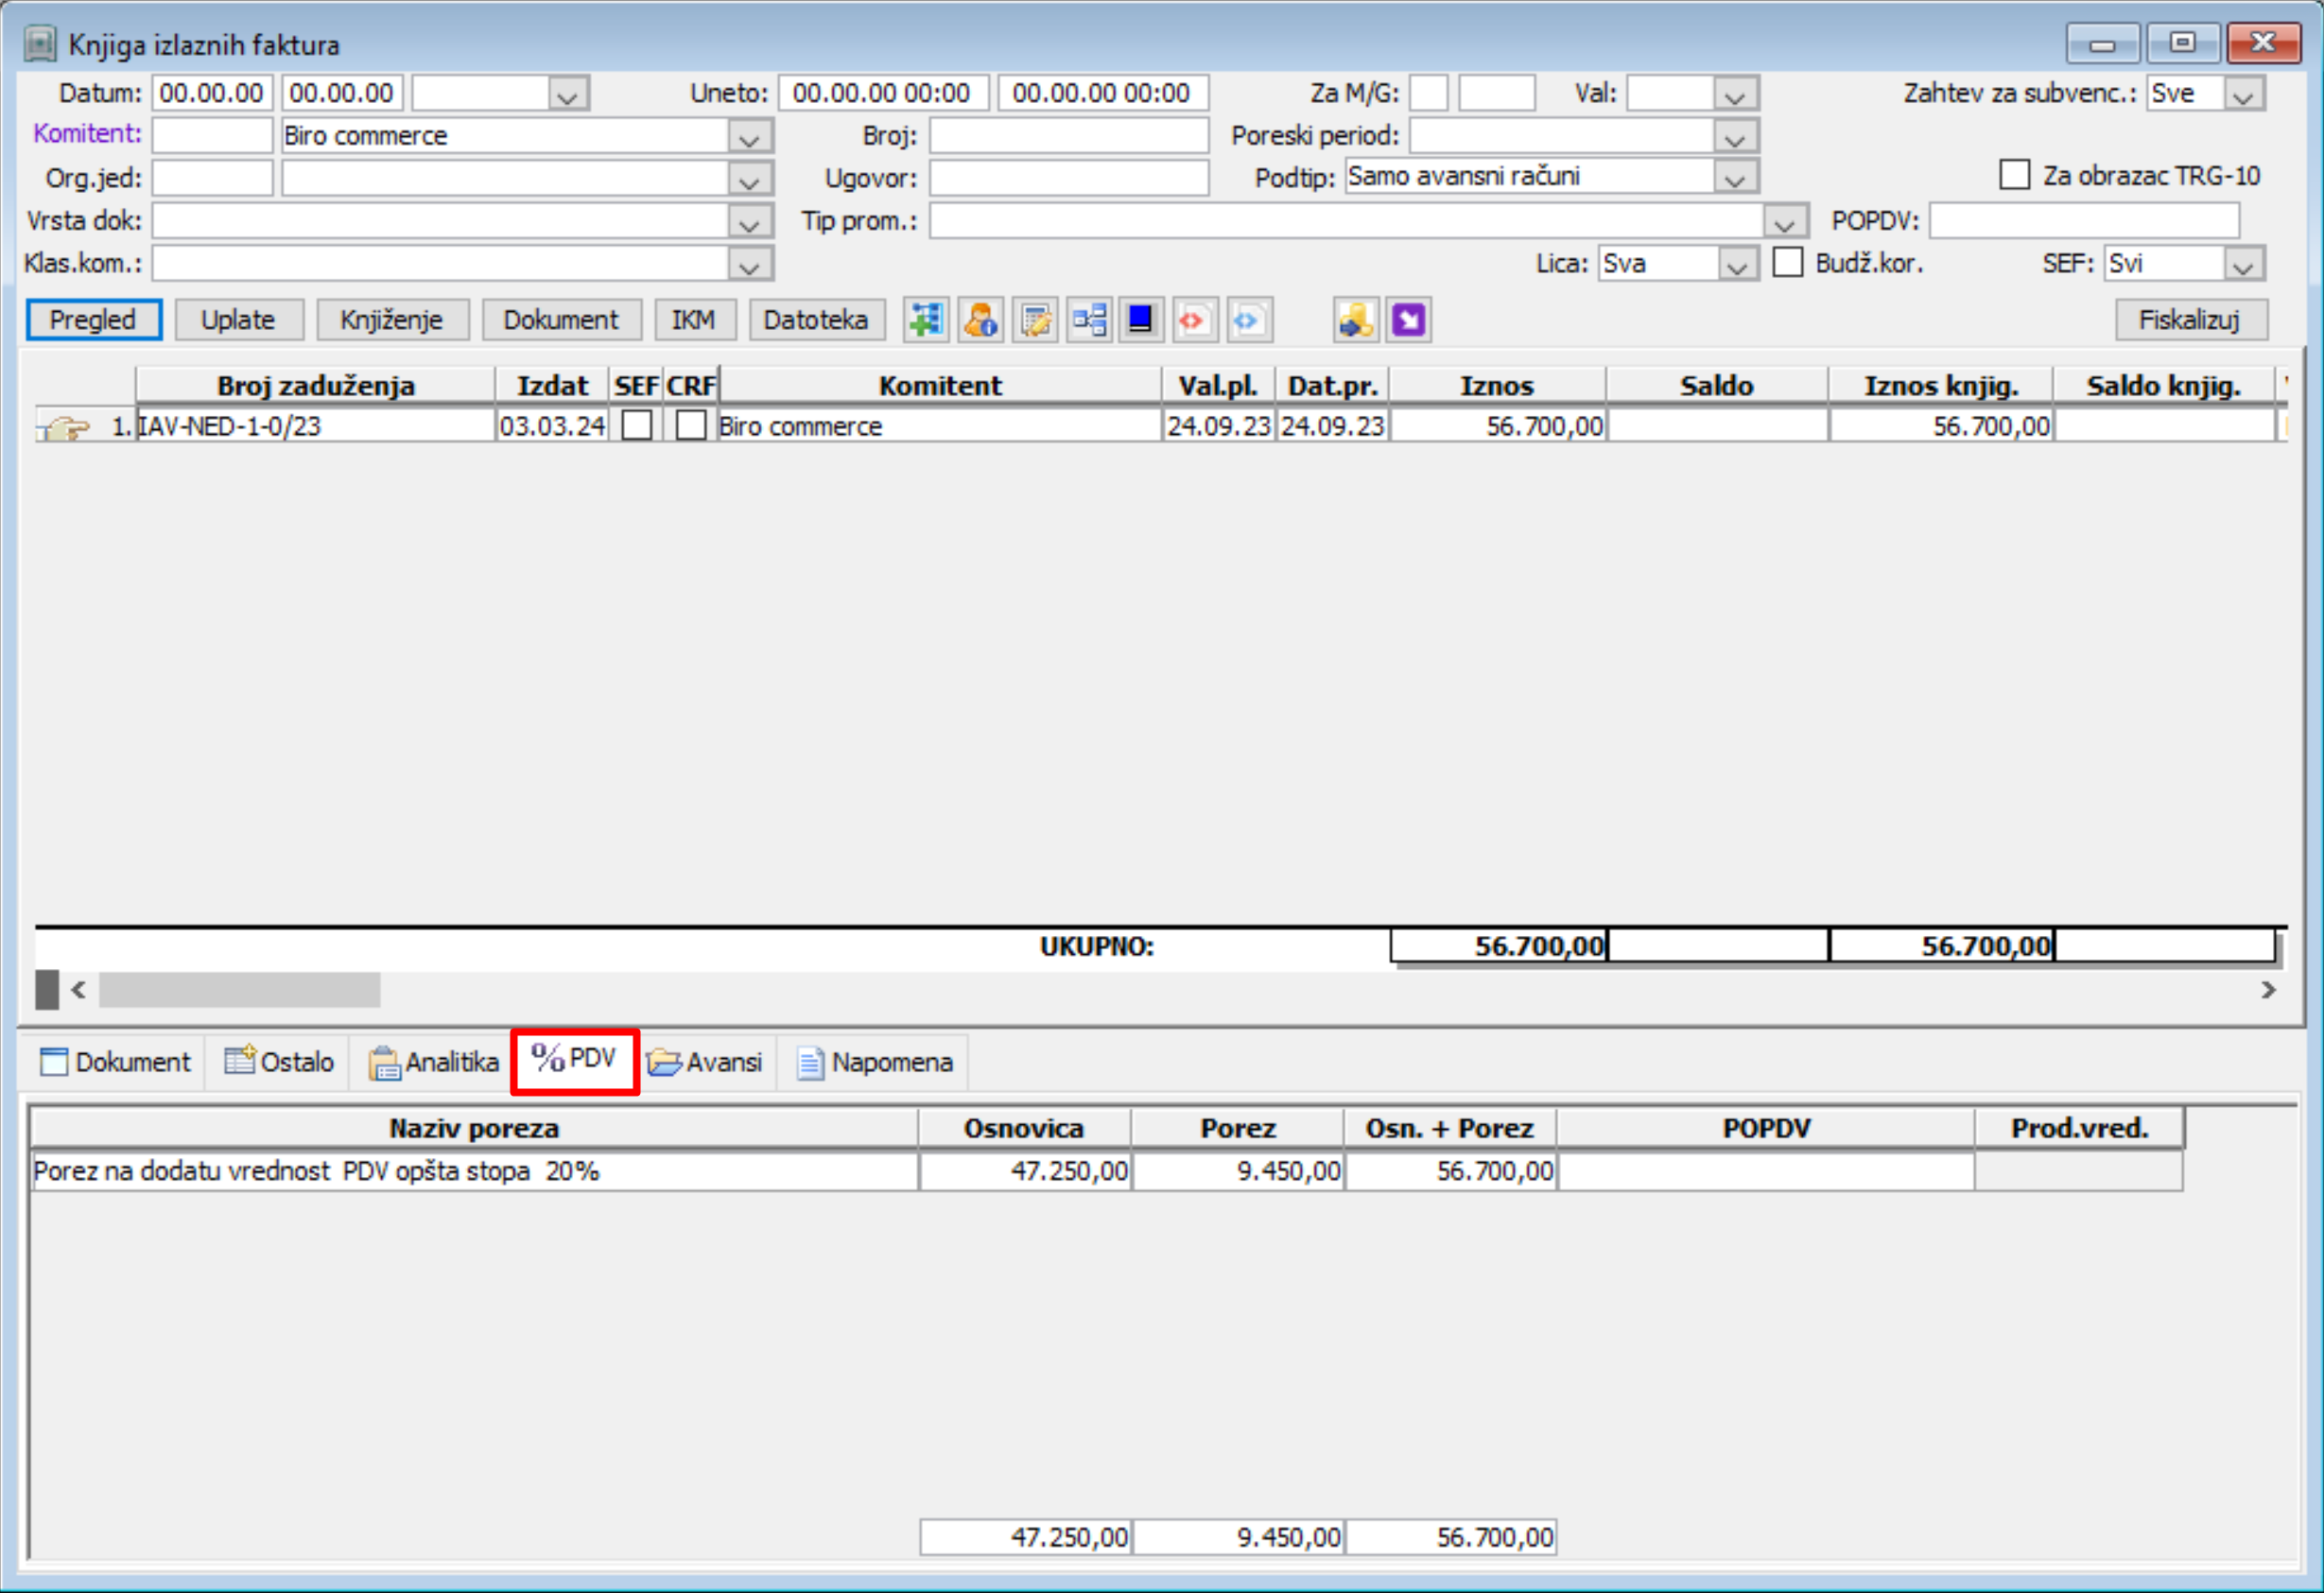Click the blue XML document icon
The width and height of the screenshot is (2324, 1593).
point(1249,320)
